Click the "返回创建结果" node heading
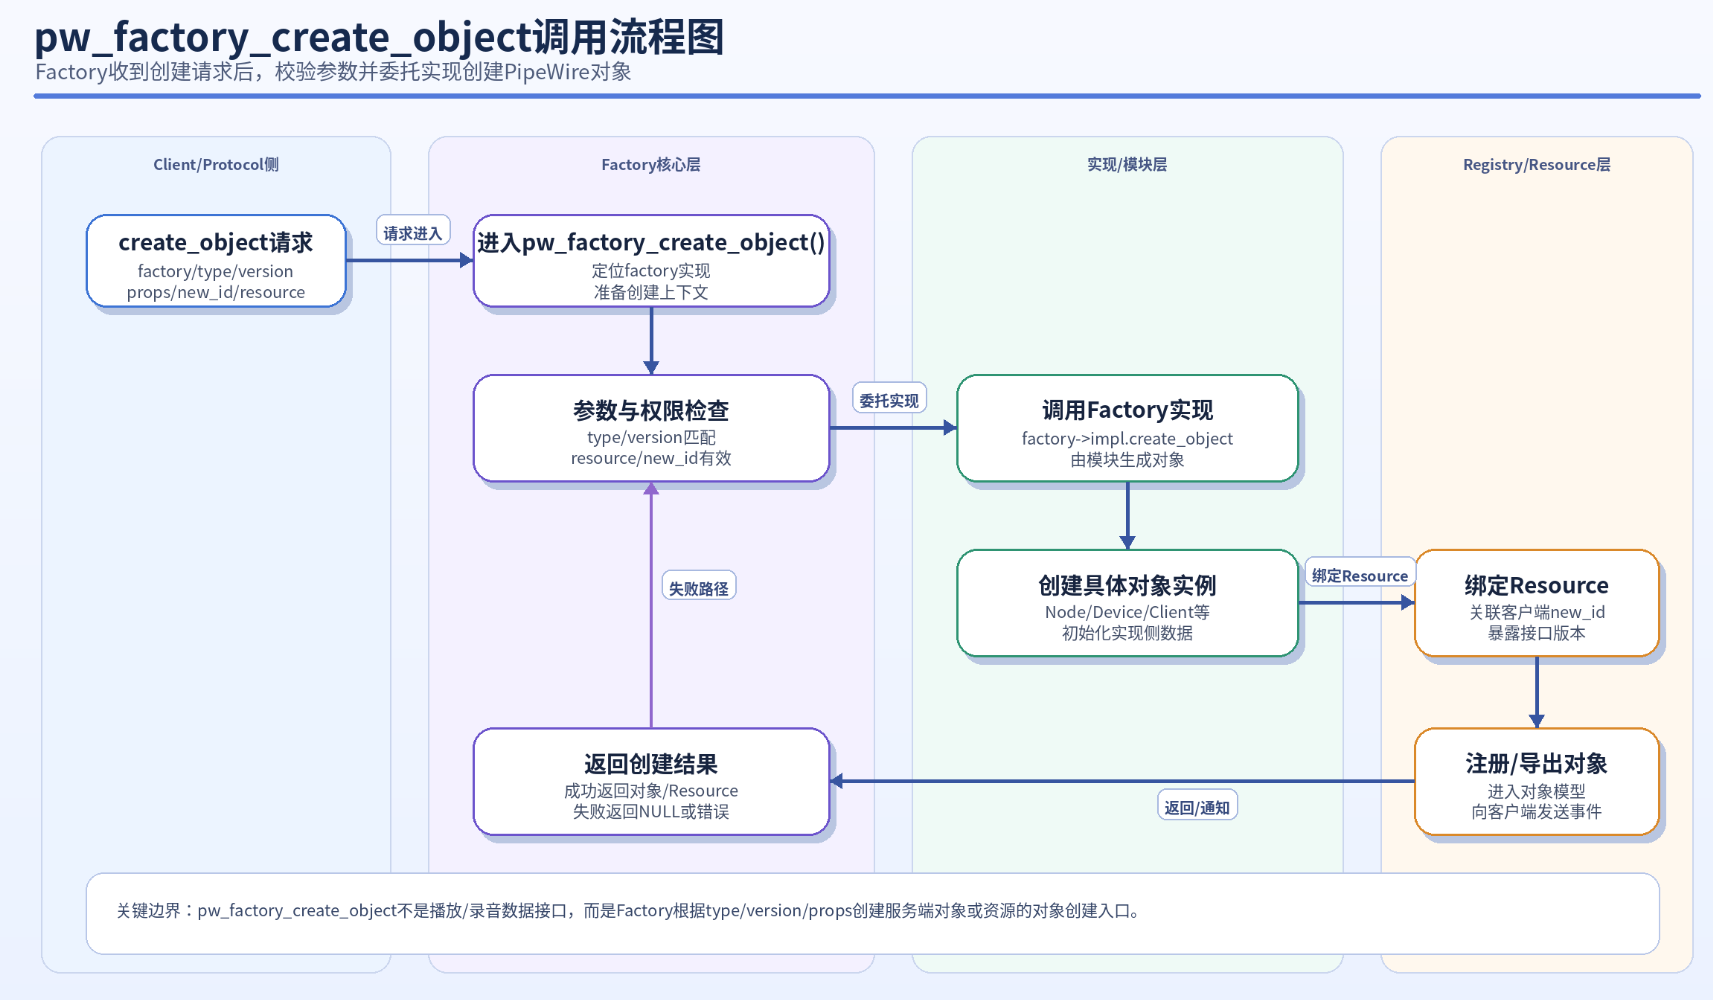Viewport: 1713px width, 1000px height. coord(651,764)
